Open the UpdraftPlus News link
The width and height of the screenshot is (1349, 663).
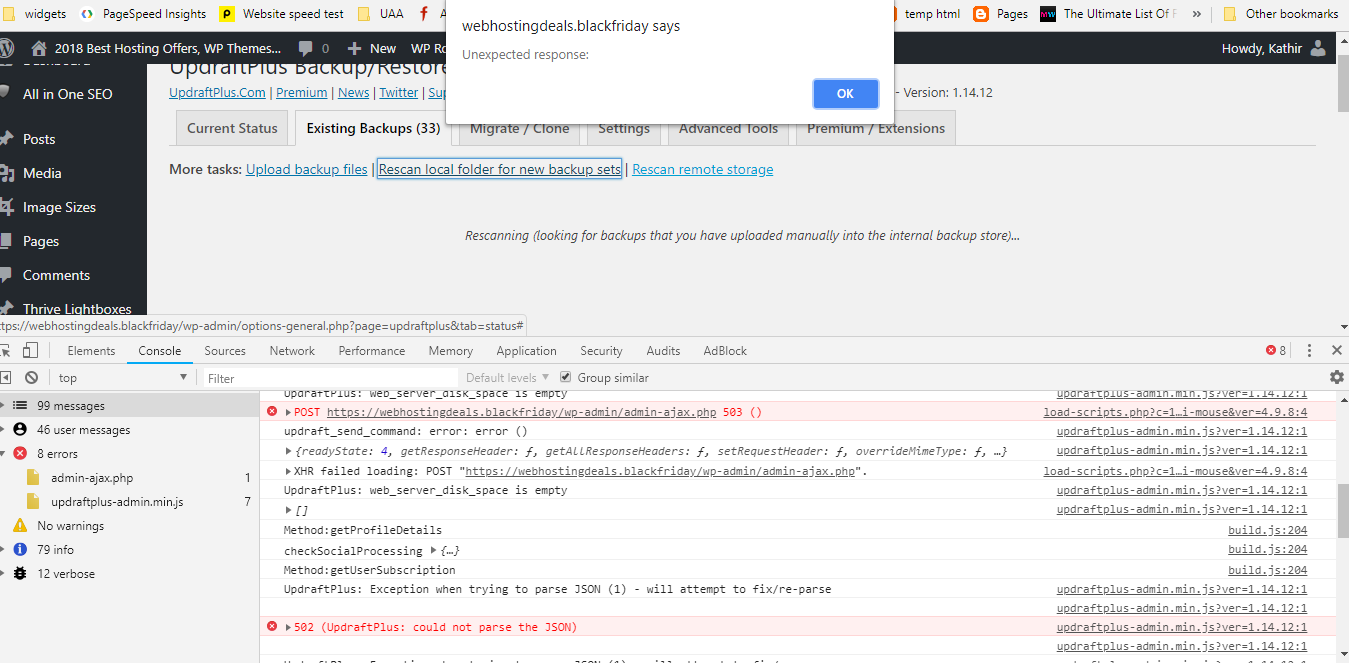(353, 92)
